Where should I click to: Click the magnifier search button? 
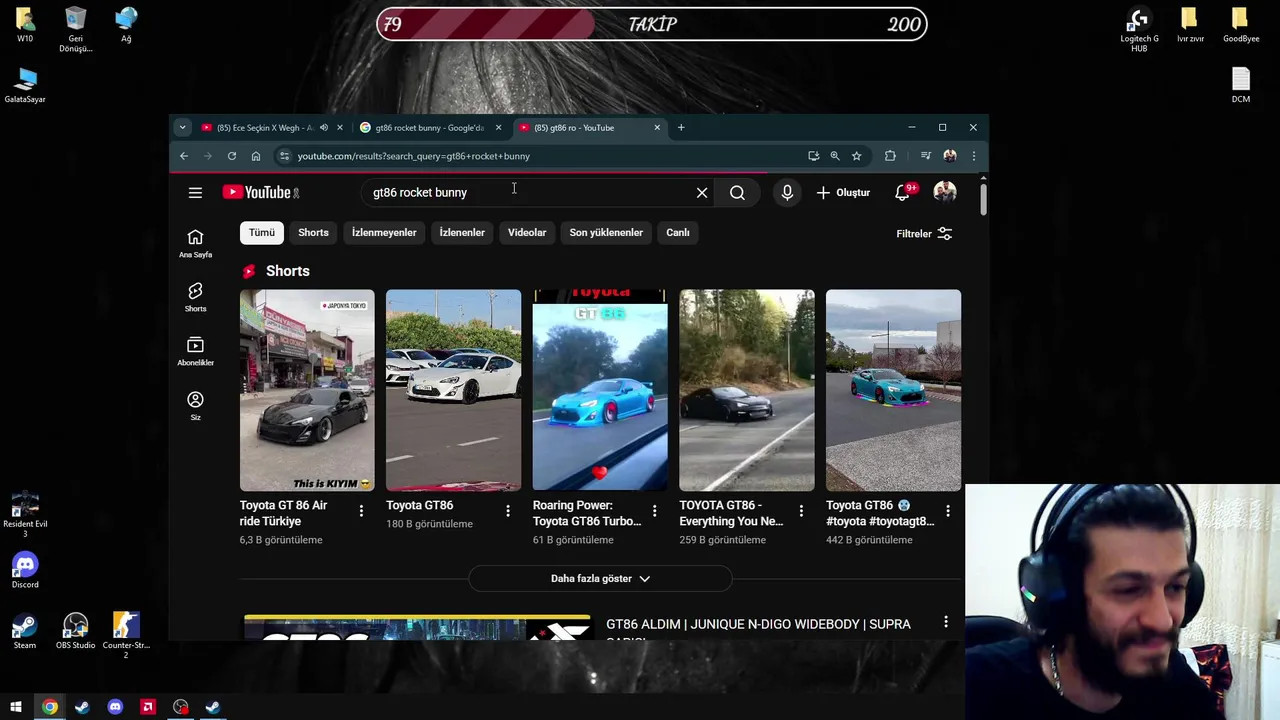(737, 192)
